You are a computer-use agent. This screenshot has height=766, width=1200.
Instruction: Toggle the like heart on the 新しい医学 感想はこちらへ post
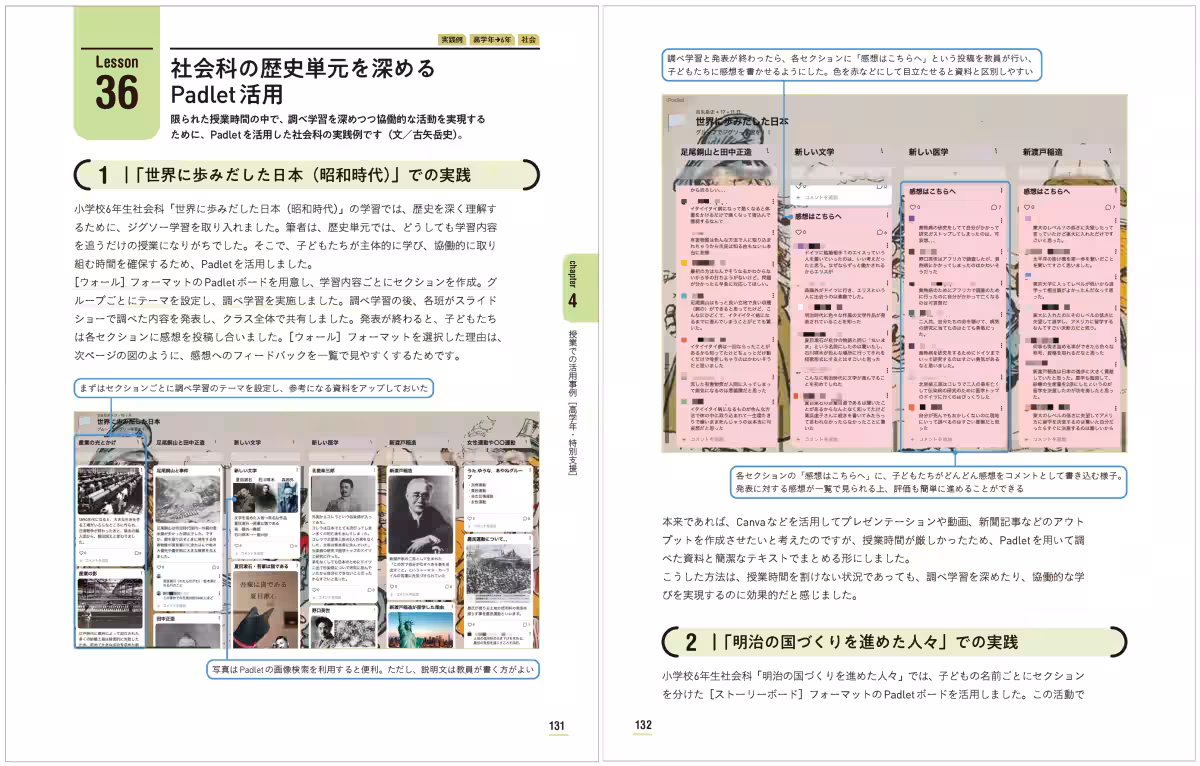point(912,206)
